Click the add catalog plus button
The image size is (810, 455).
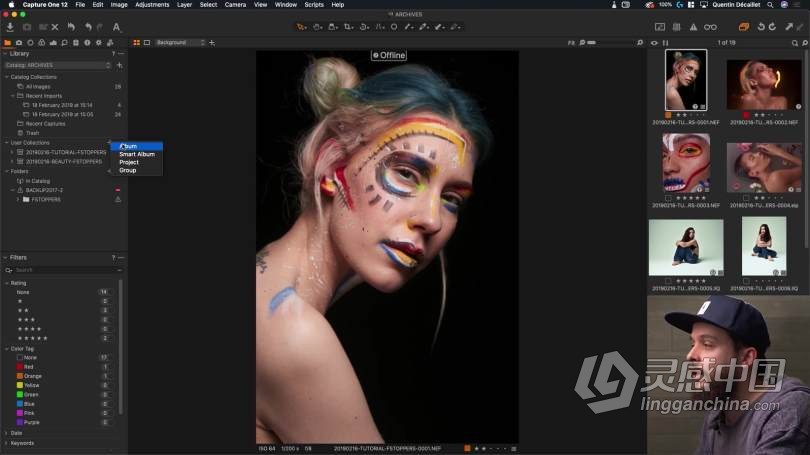pyautogui.click(x=119, y=65)
